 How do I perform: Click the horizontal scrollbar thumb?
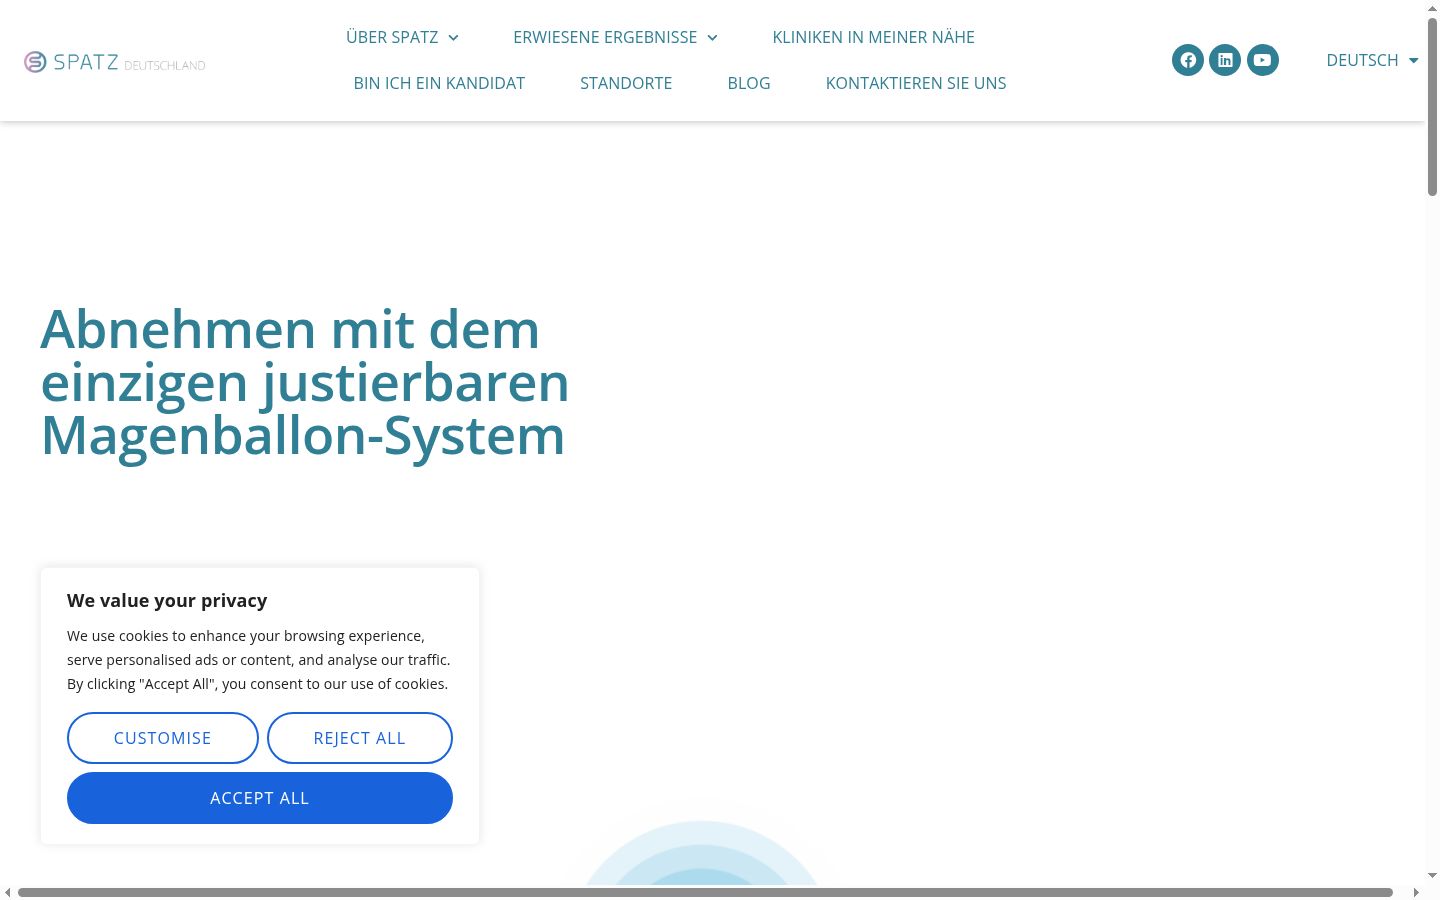pyautogui.click(x=705, y=892)
